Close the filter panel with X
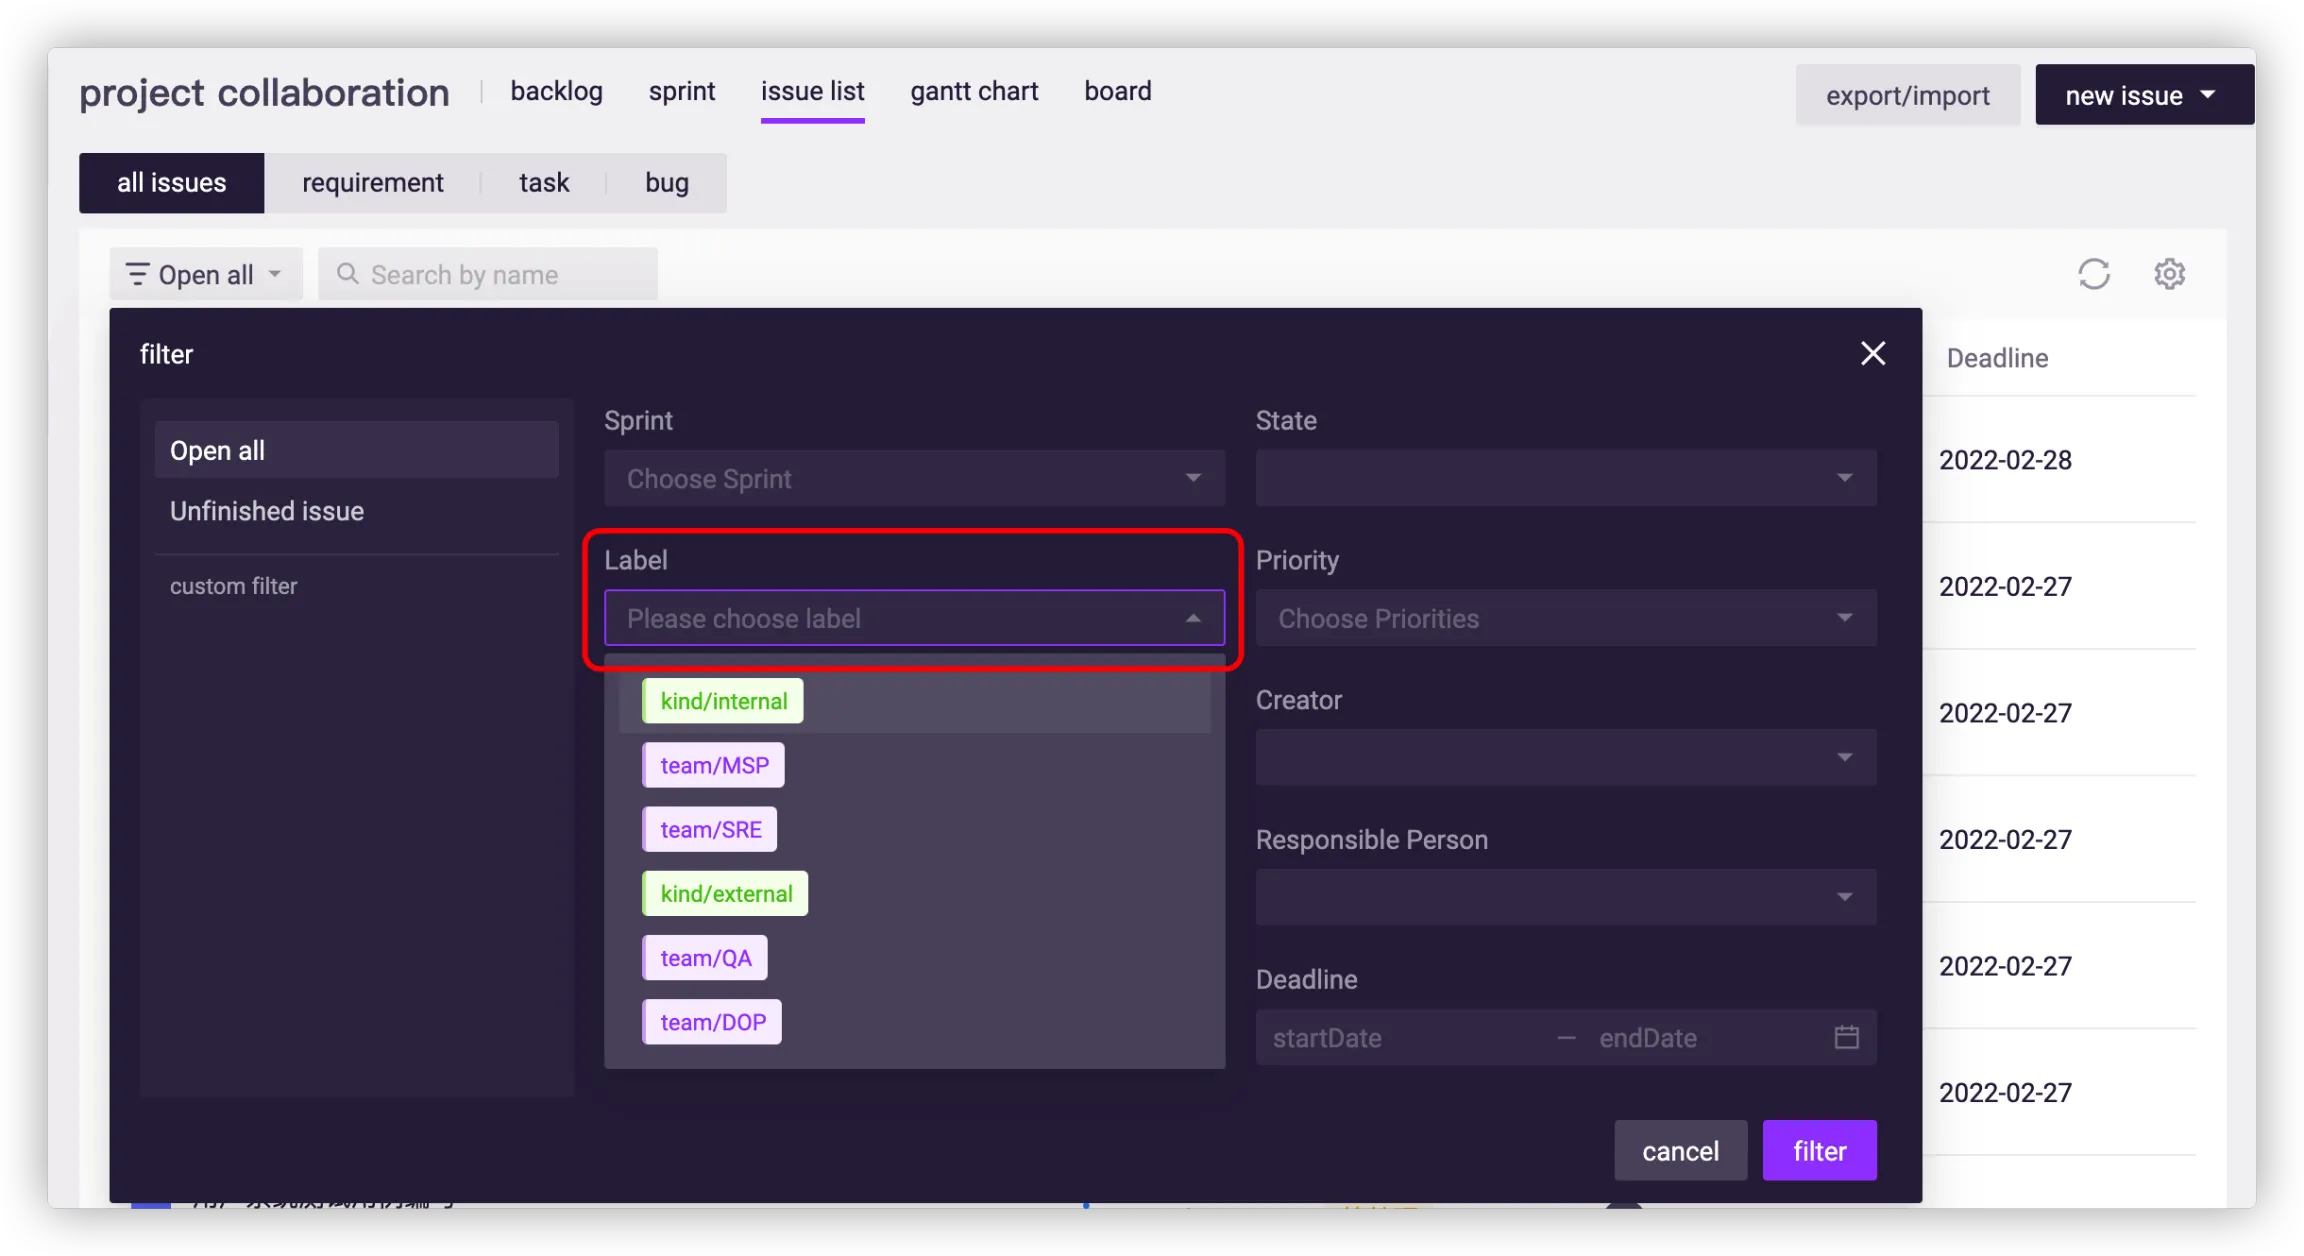Image resolution: width=2304 pixels, height=1256 pixels. (x=1872, y=353)
